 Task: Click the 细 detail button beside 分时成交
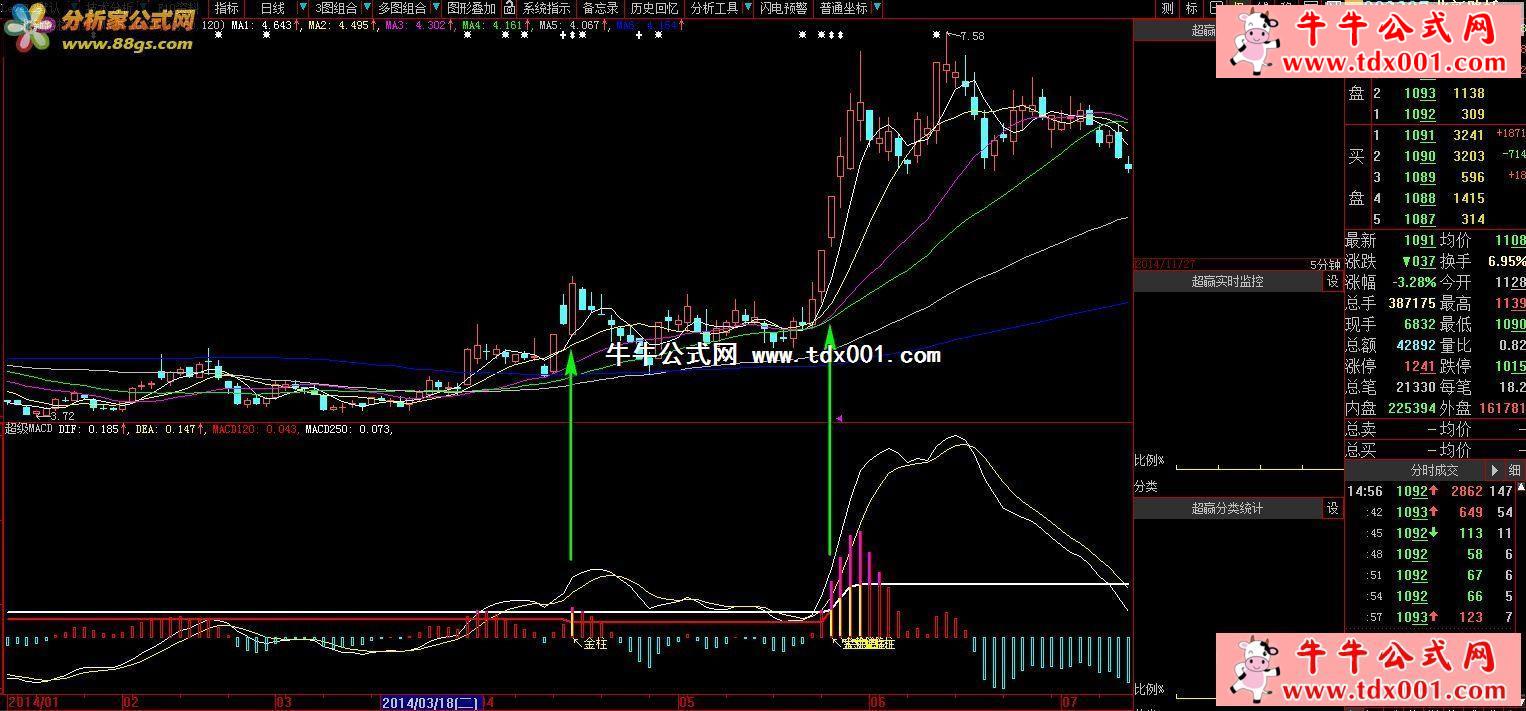(1514, 470)
